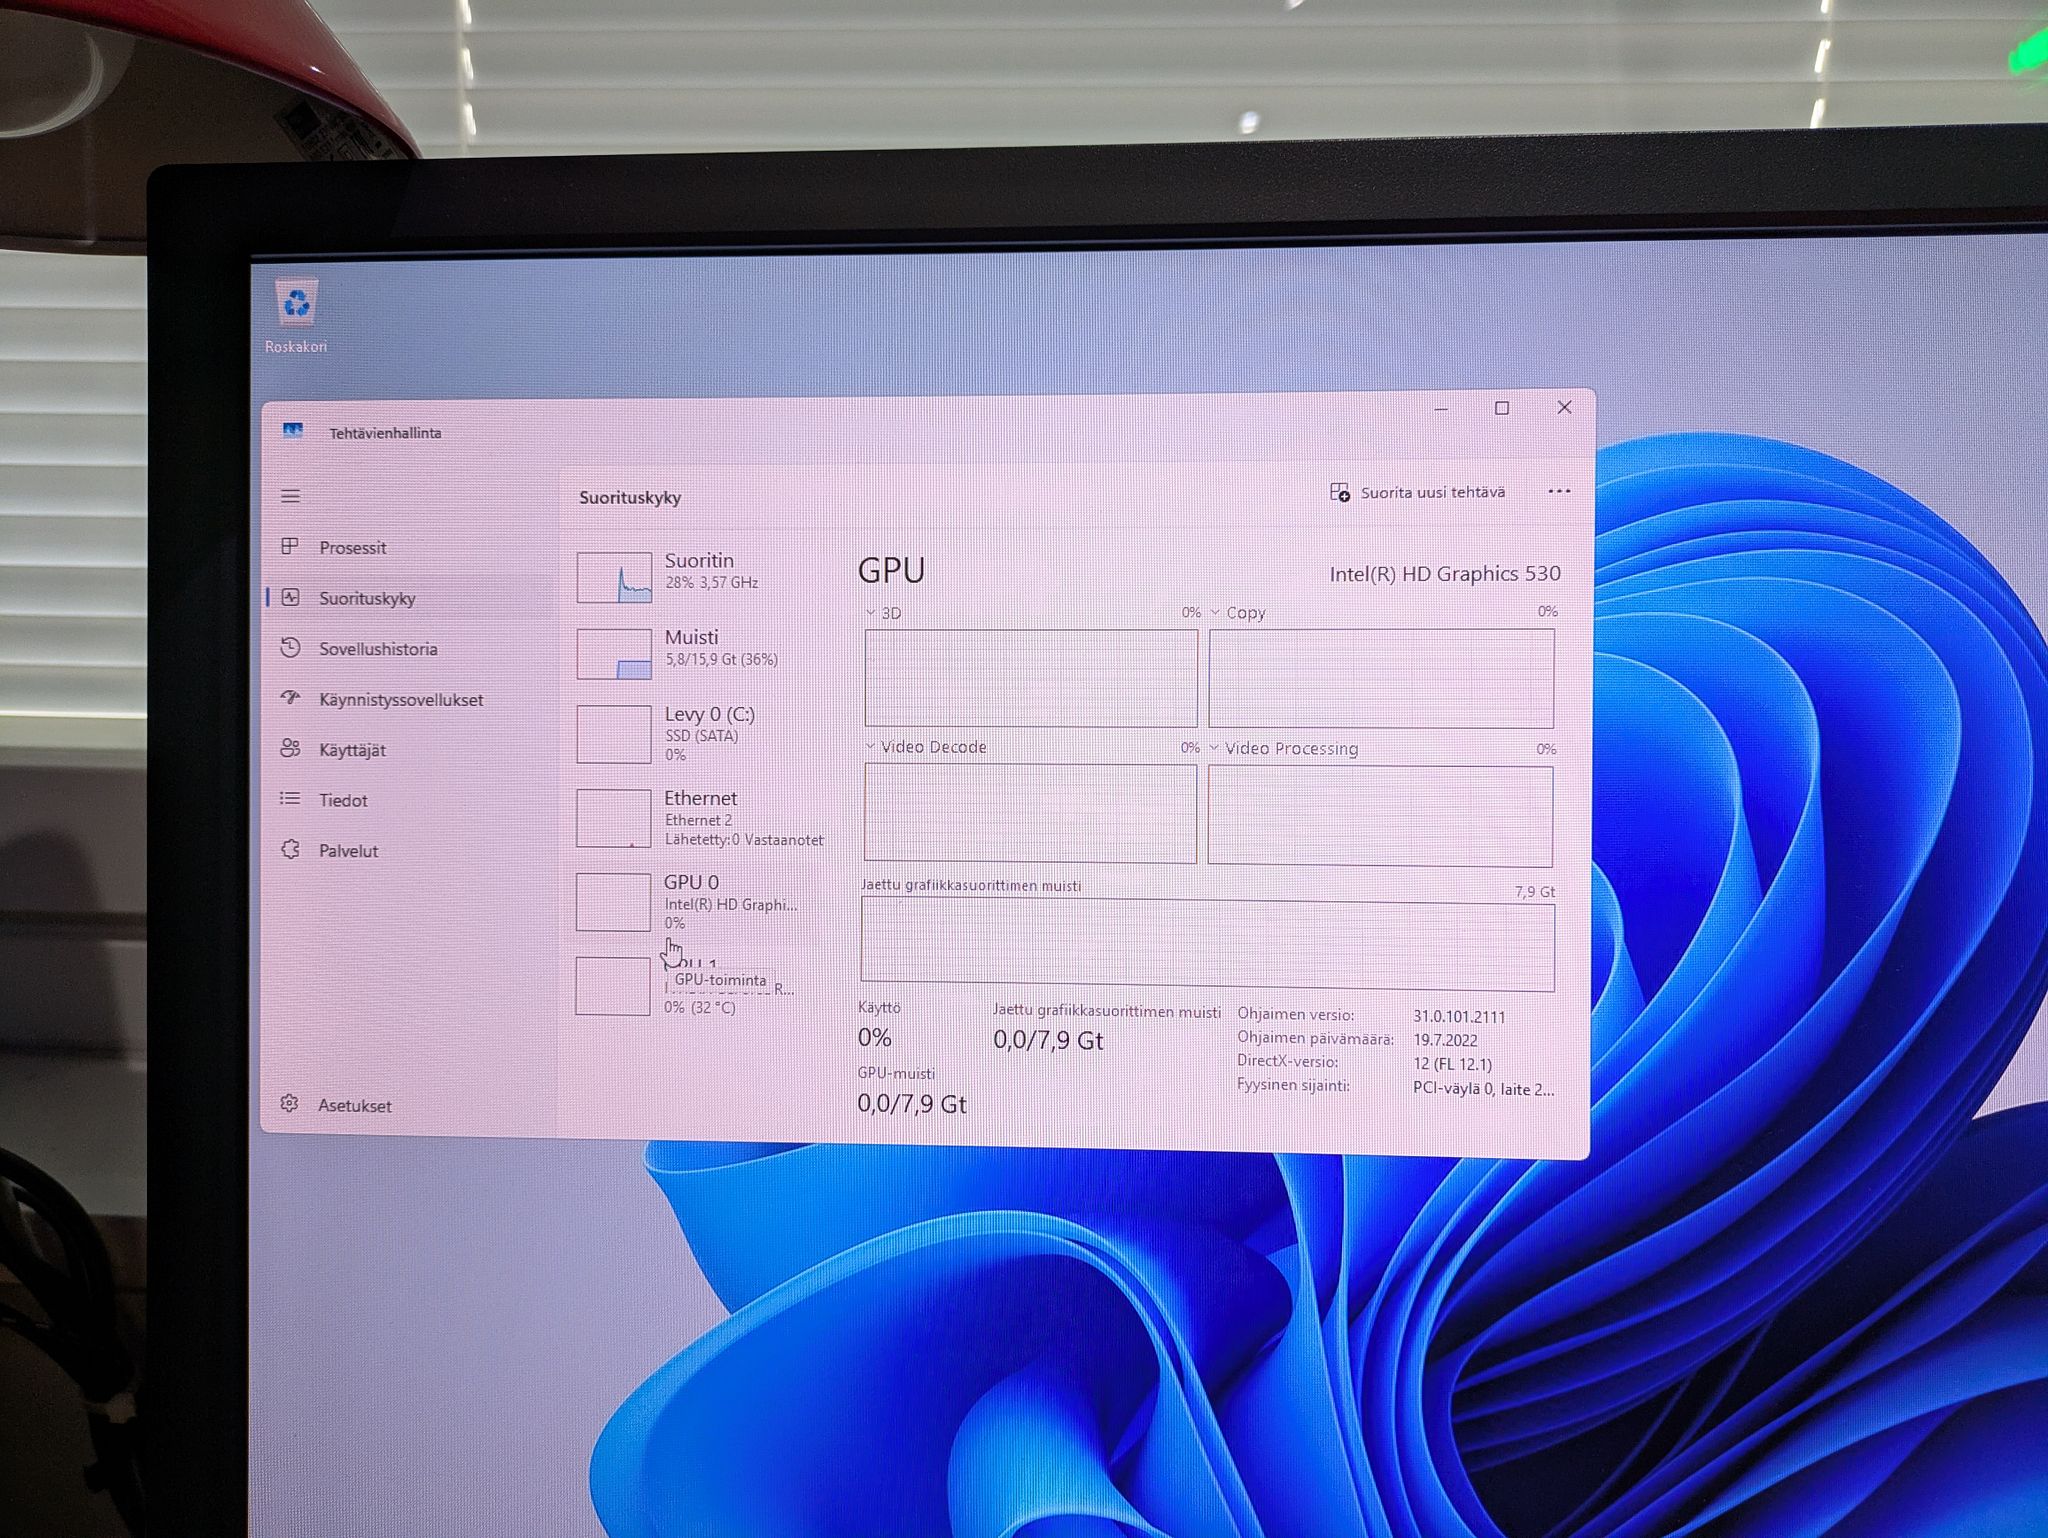Select the Ethernet performance entry
Screen dimensions: 2048x1538
click(700, 818)
